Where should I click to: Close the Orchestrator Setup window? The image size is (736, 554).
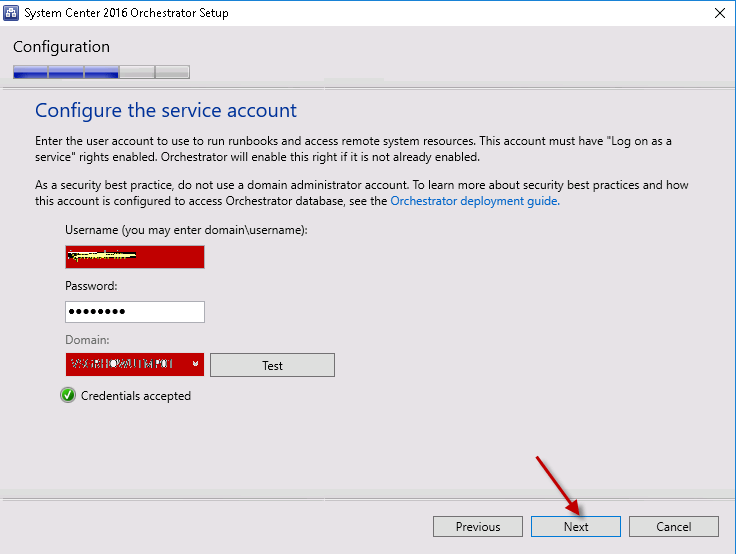(x=719, y=13)
